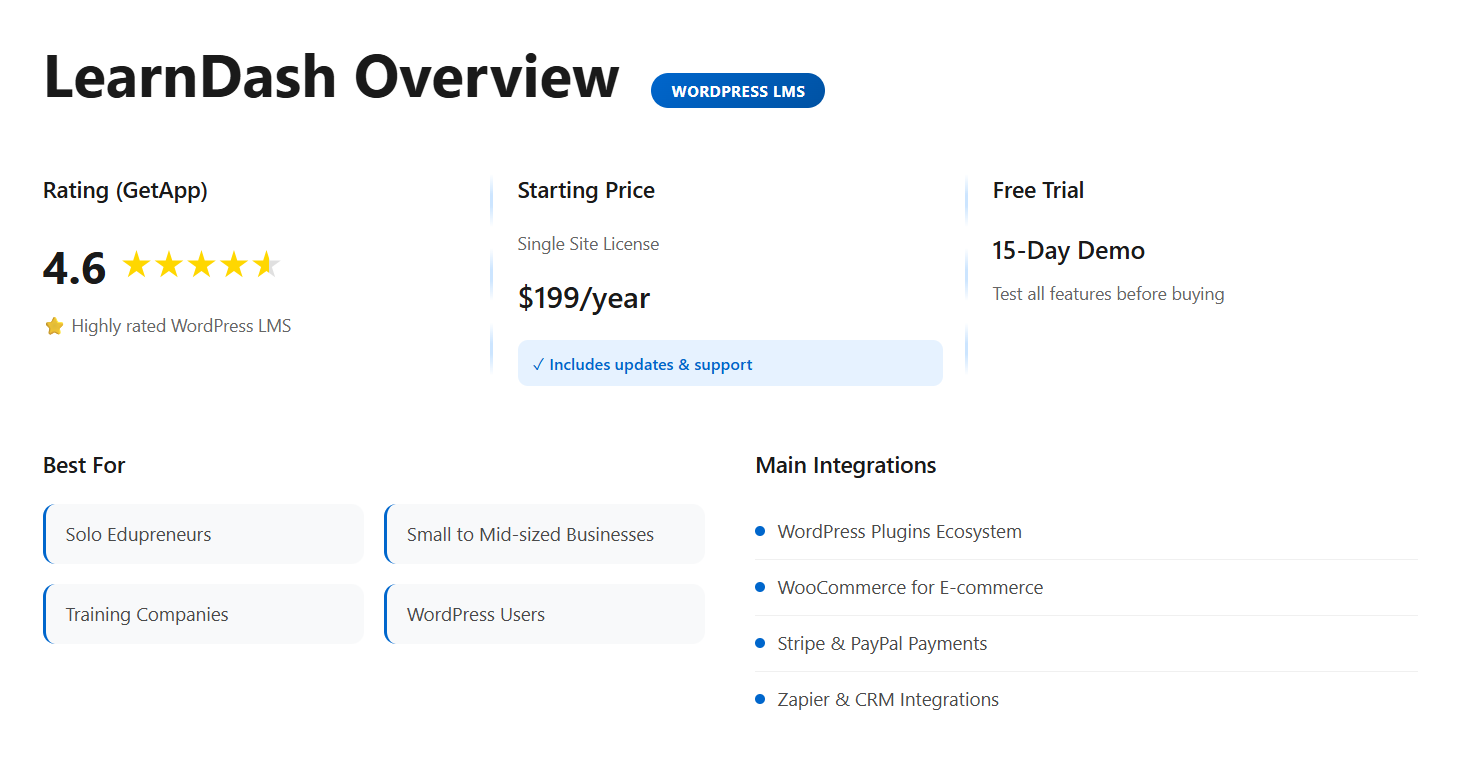Screen dimensions: 1457x762
Task: Click WordPress Plugins Ecosystem list item
Action: [1087, 532]
